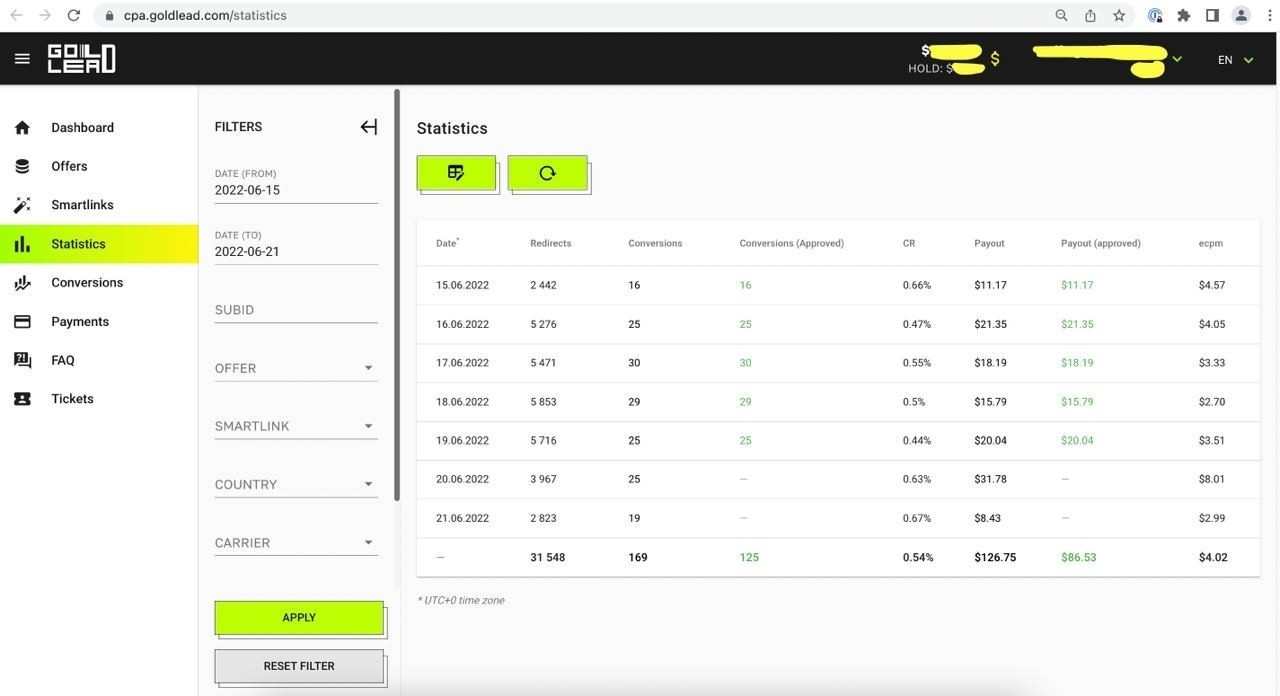Viewport: 1280px width, 696px height.
Task: Click the 0.67% CR cell
Action: tap(917, 518)
